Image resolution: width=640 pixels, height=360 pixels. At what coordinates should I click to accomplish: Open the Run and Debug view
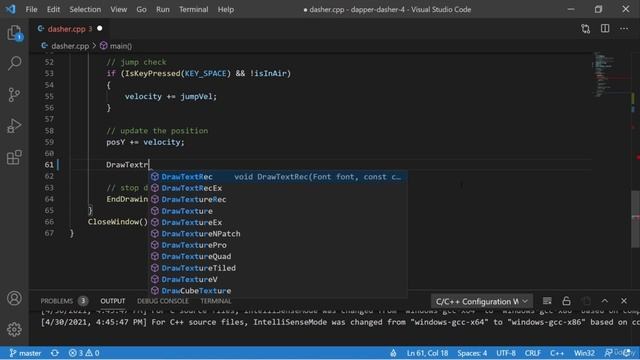pyautogui.click(x=14, y=126)
